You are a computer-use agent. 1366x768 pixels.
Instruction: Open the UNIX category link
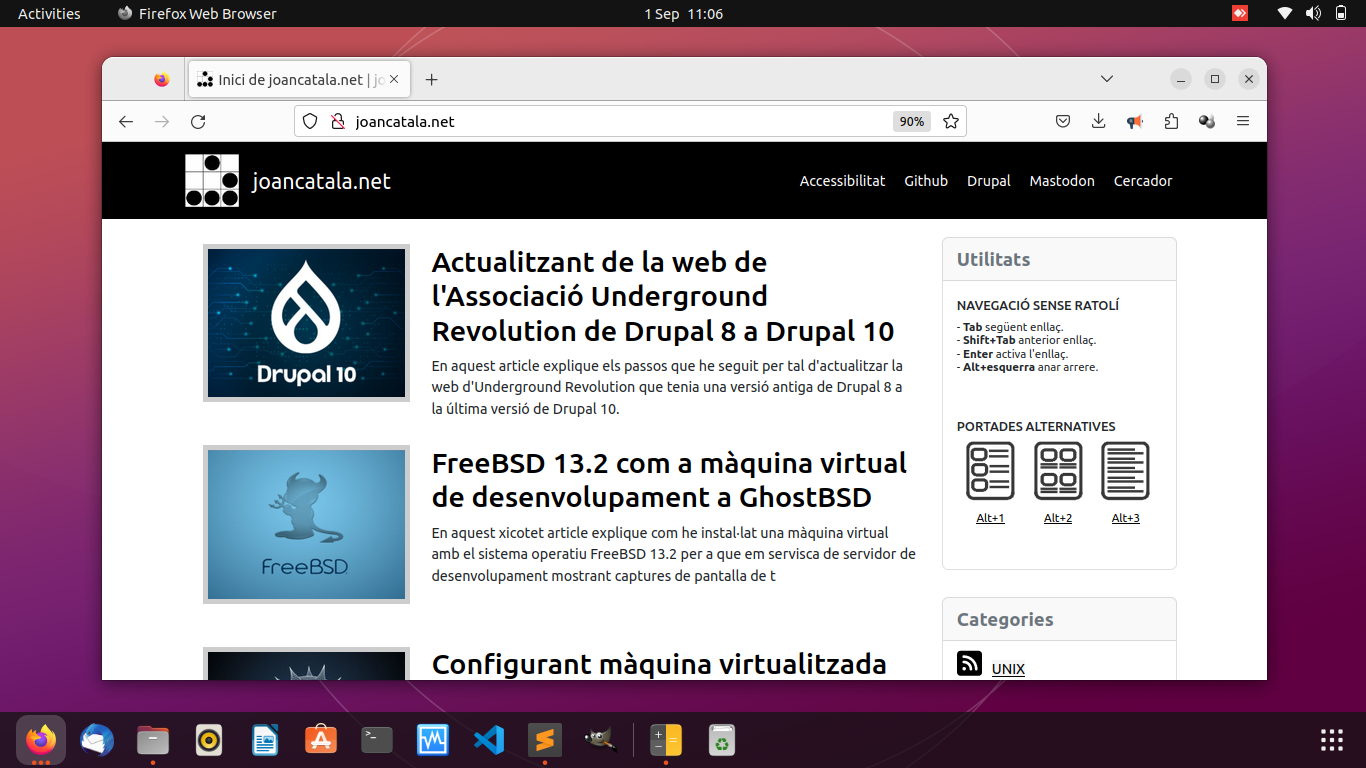pyautogui.click(x=1008, y=669)
